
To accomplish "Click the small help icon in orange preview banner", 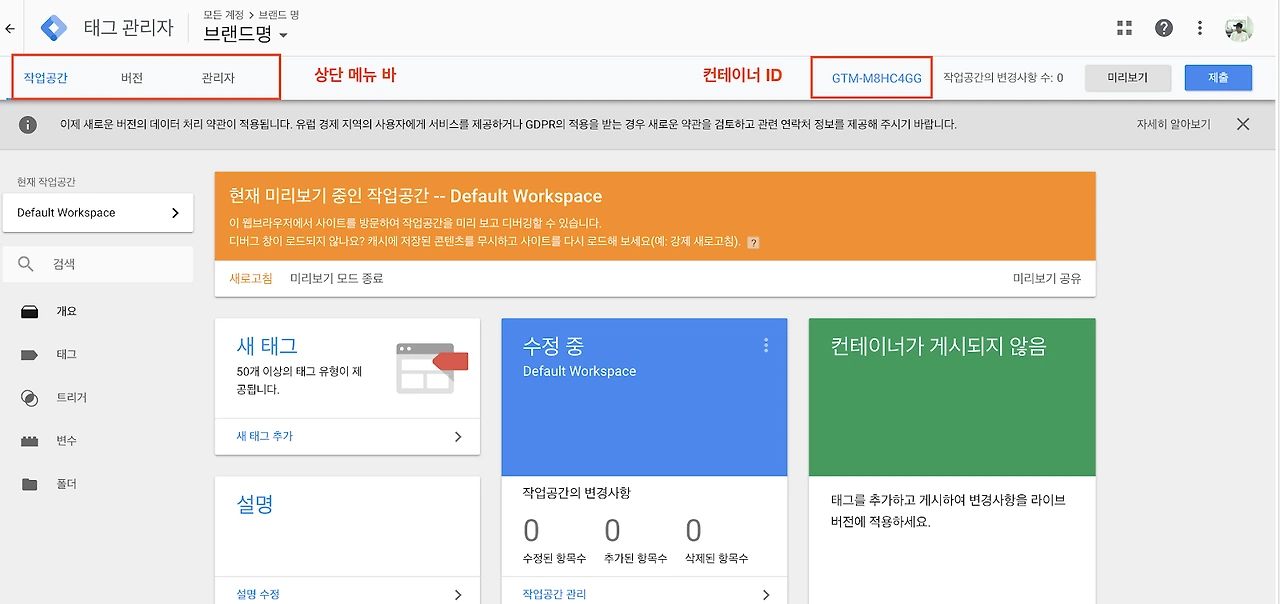I will pyautogui.click(x=753, y=242).
